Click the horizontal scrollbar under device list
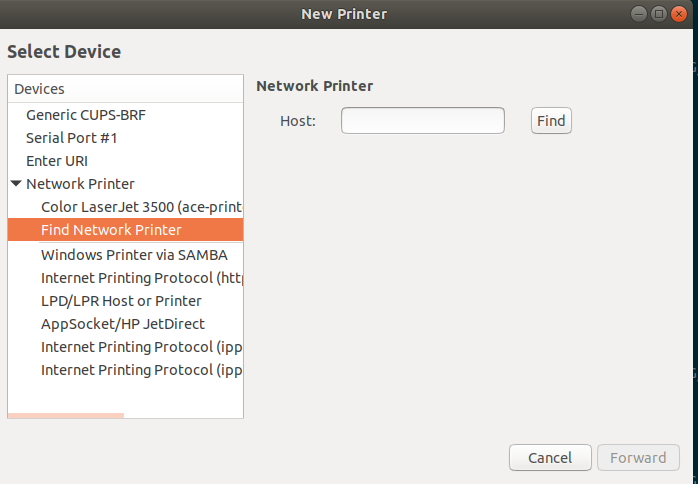 (66, 415)
